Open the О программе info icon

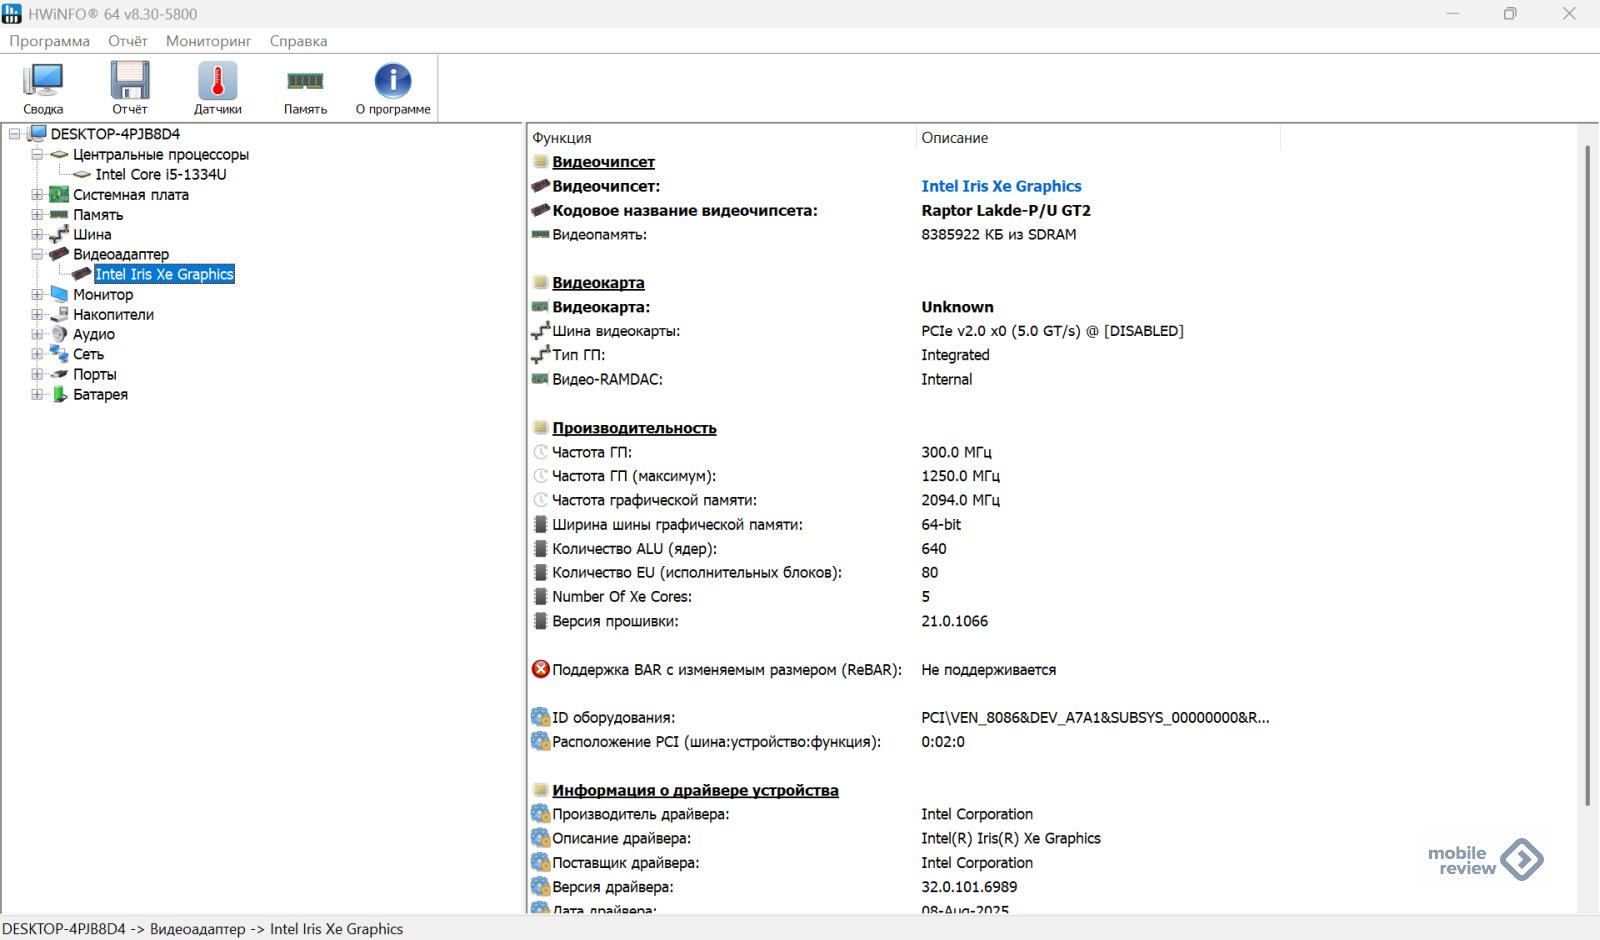click(x=393, y=82)
